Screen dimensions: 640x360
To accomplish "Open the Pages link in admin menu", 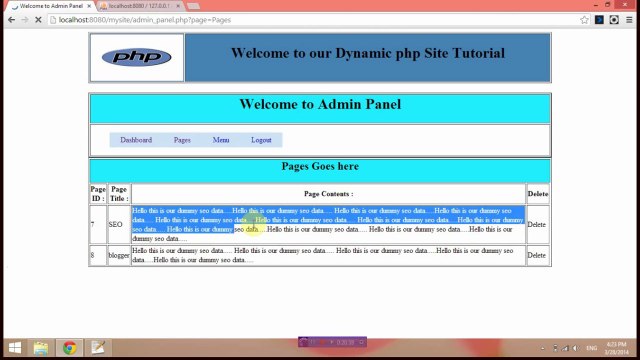I will pyautogui.click(x=182, y=140).
